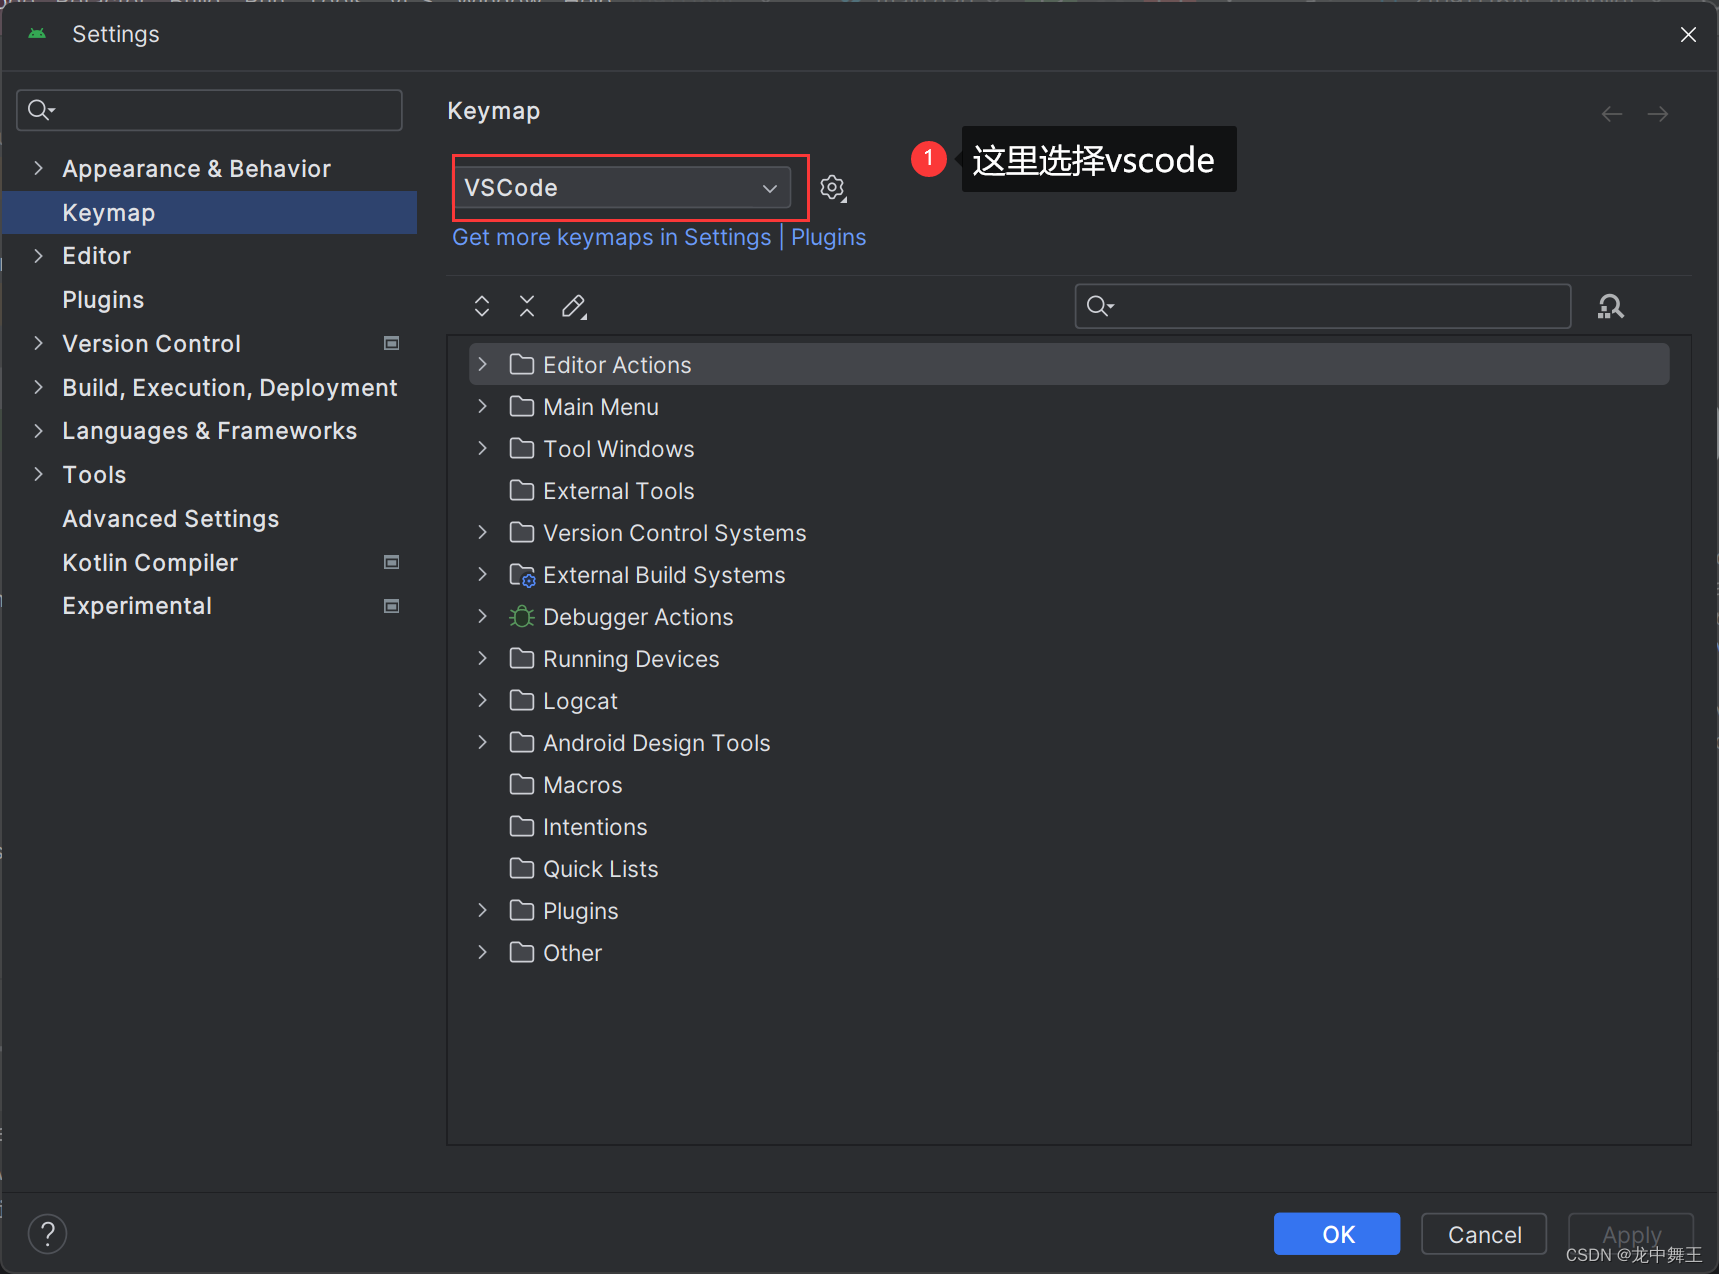This screenshot has width=1719, height=1274.
Task: Expand the Plugins keymap folder
Action: click(x=483, y=910)
